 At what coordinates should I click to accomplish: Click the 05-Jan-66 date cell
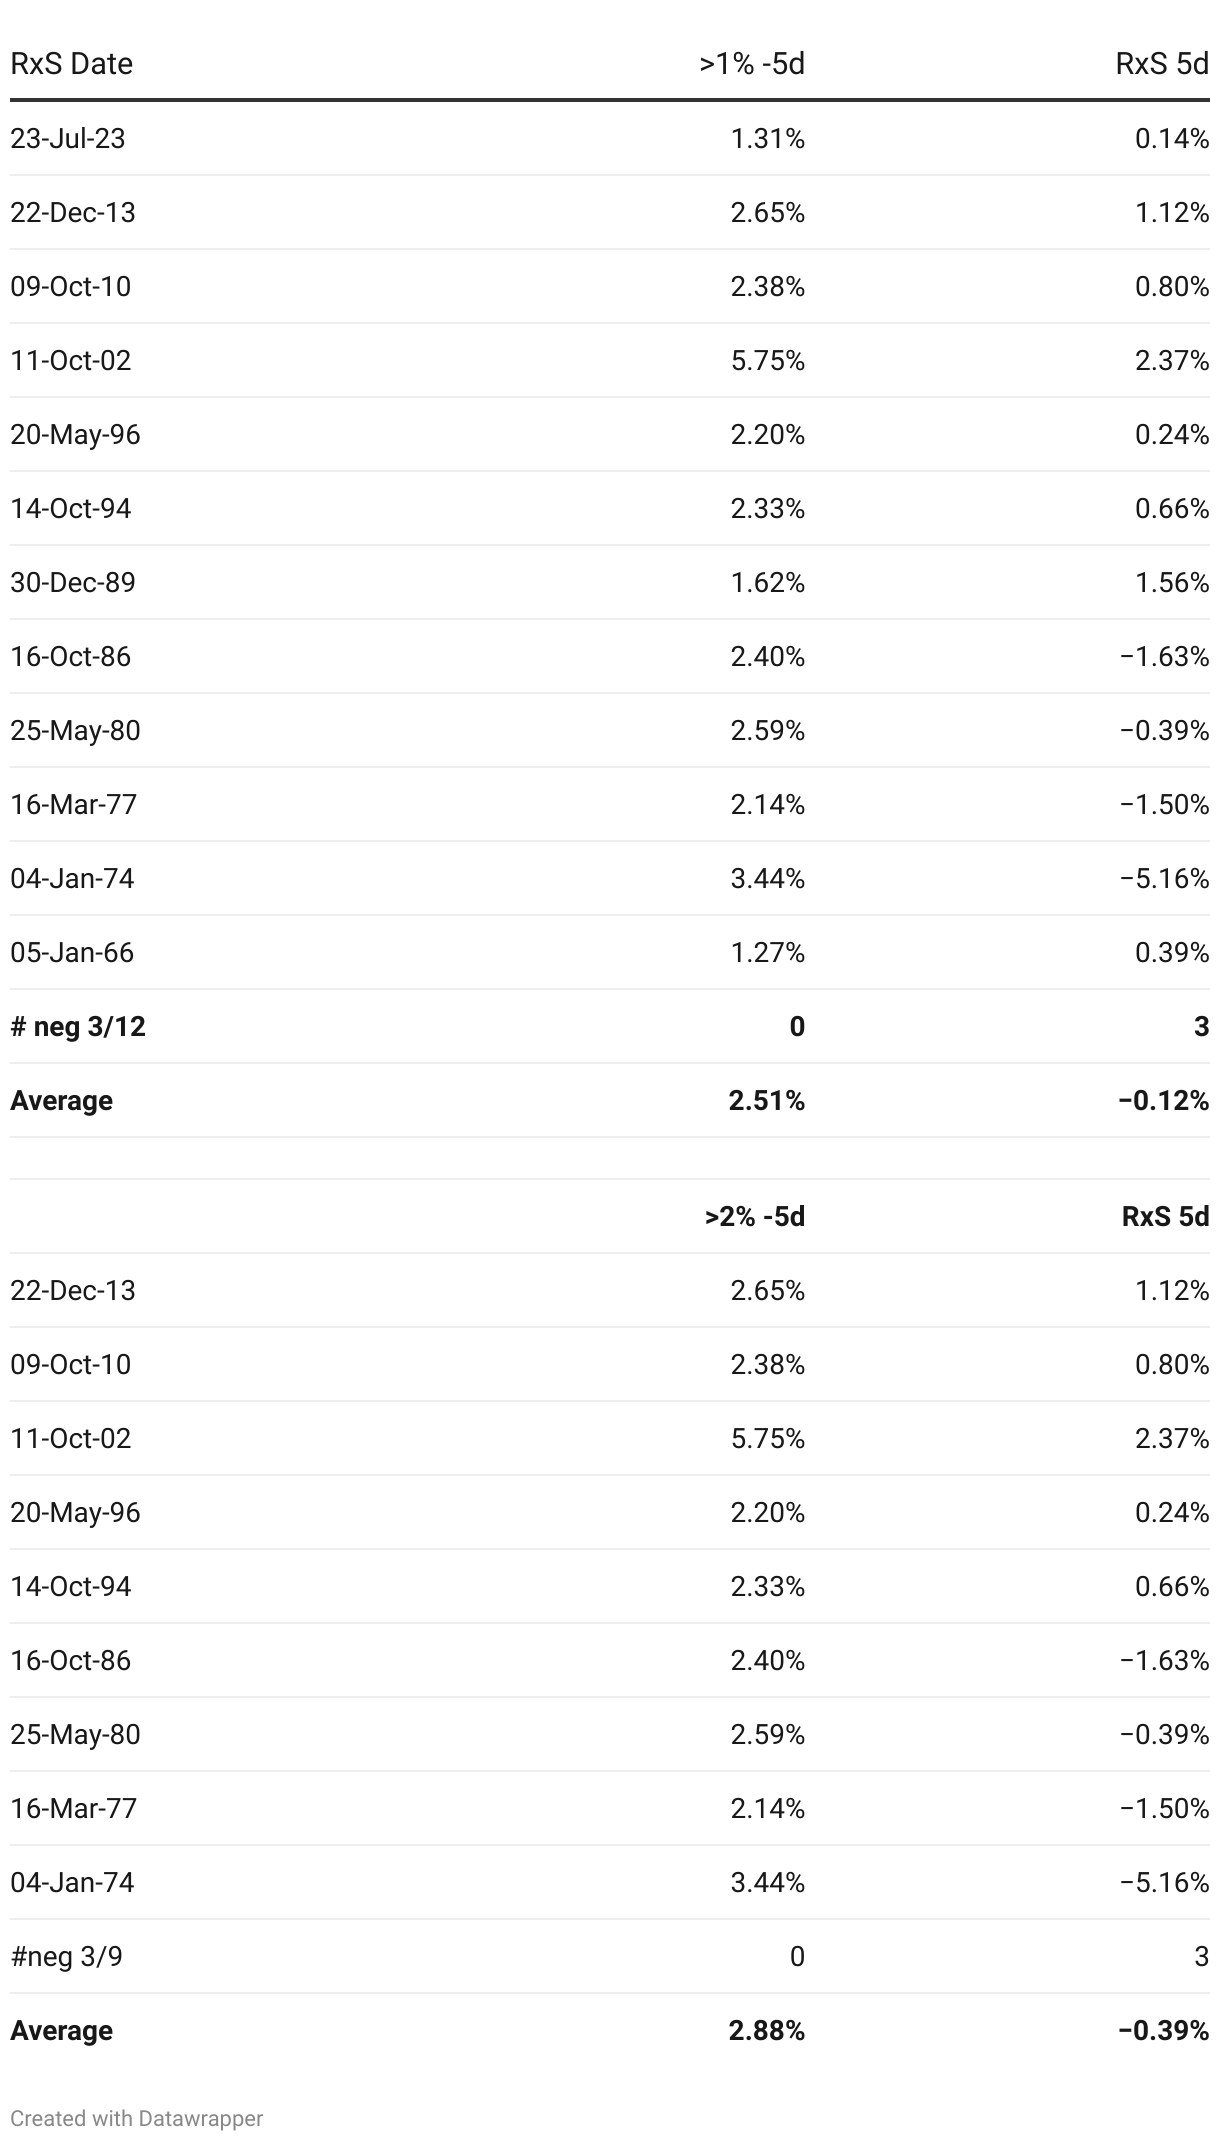[x=72, y=952]
